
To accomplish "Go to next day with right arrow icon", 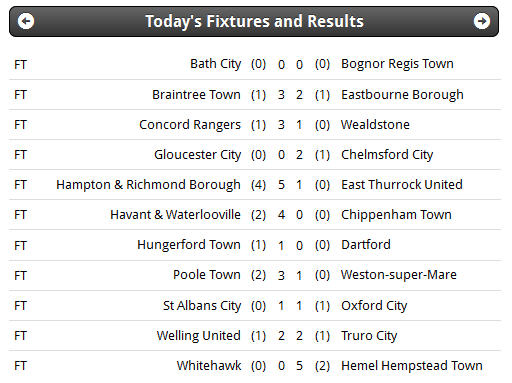I will point(482,21).
